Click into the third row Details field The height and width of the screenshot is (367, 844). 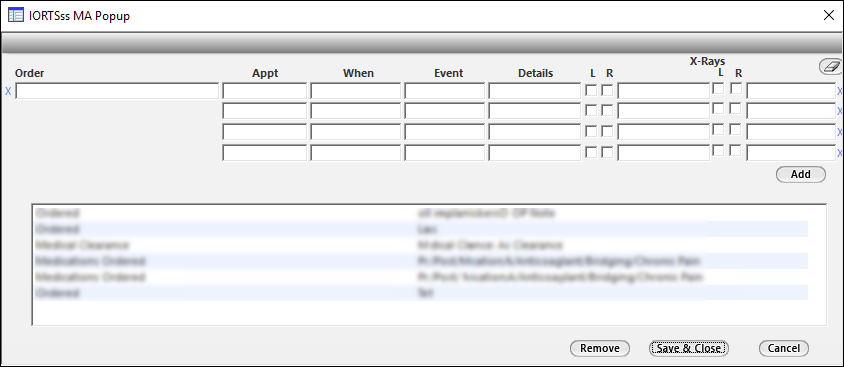coord(534,132)
